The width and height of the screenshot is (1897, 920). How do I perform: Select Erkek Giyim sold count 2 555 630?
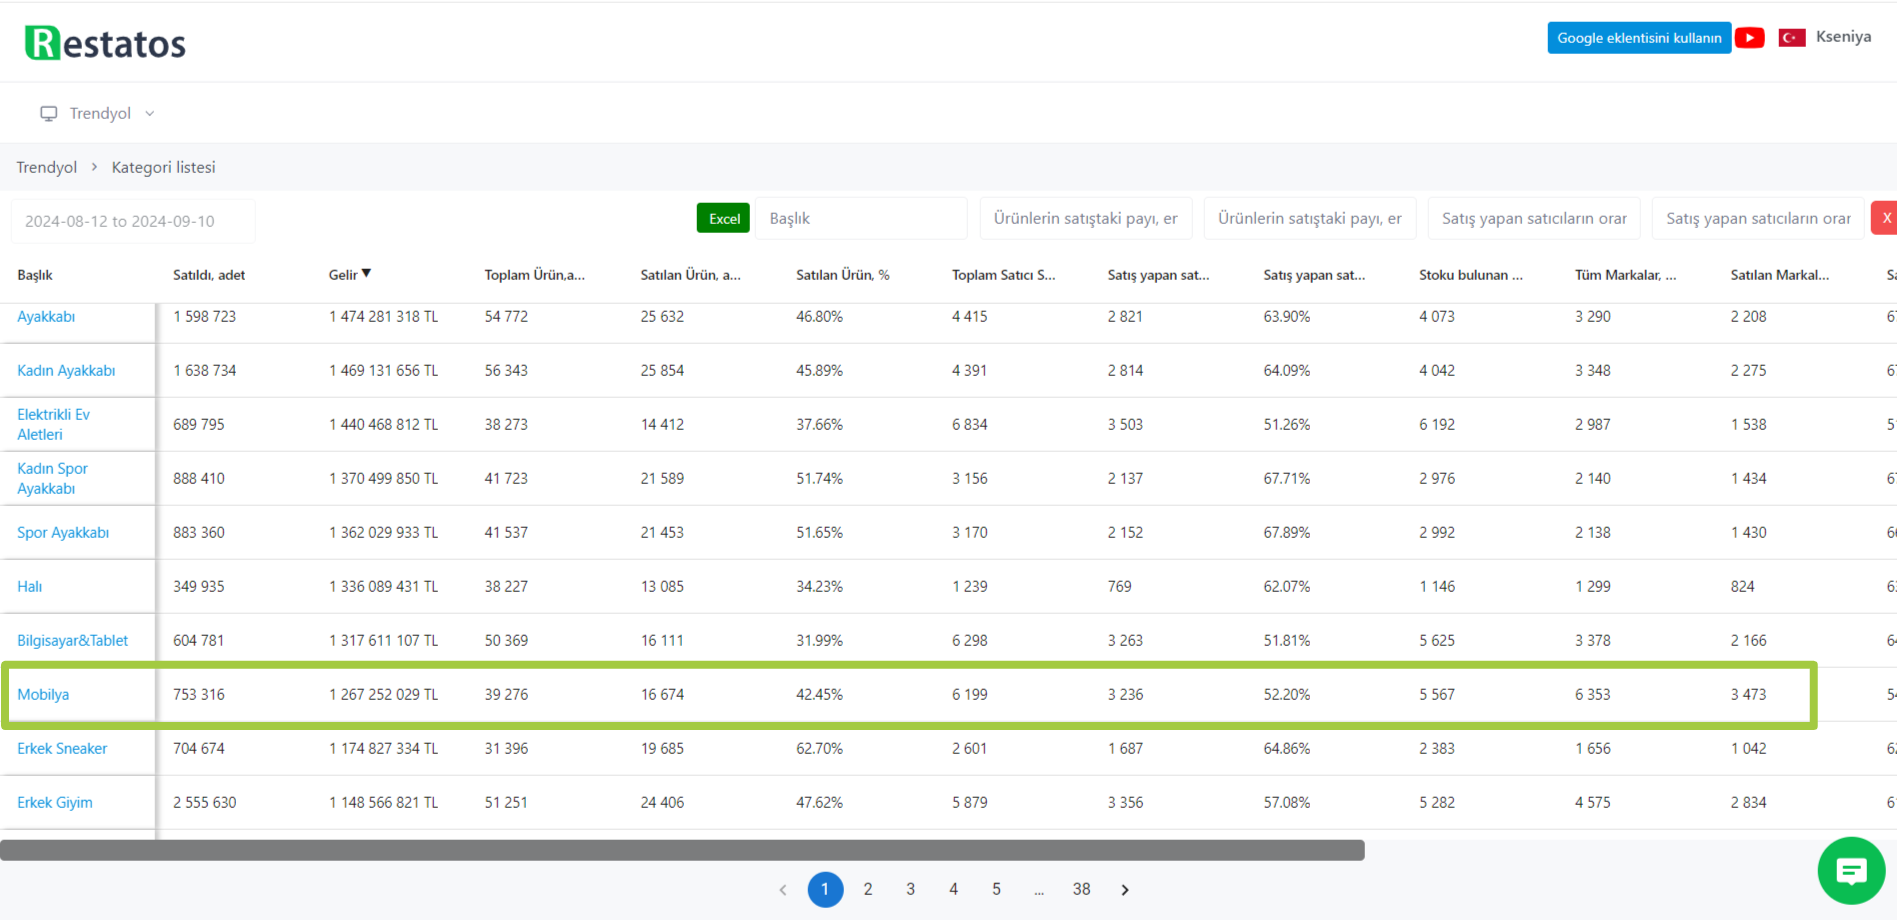(x=205, y=803)
